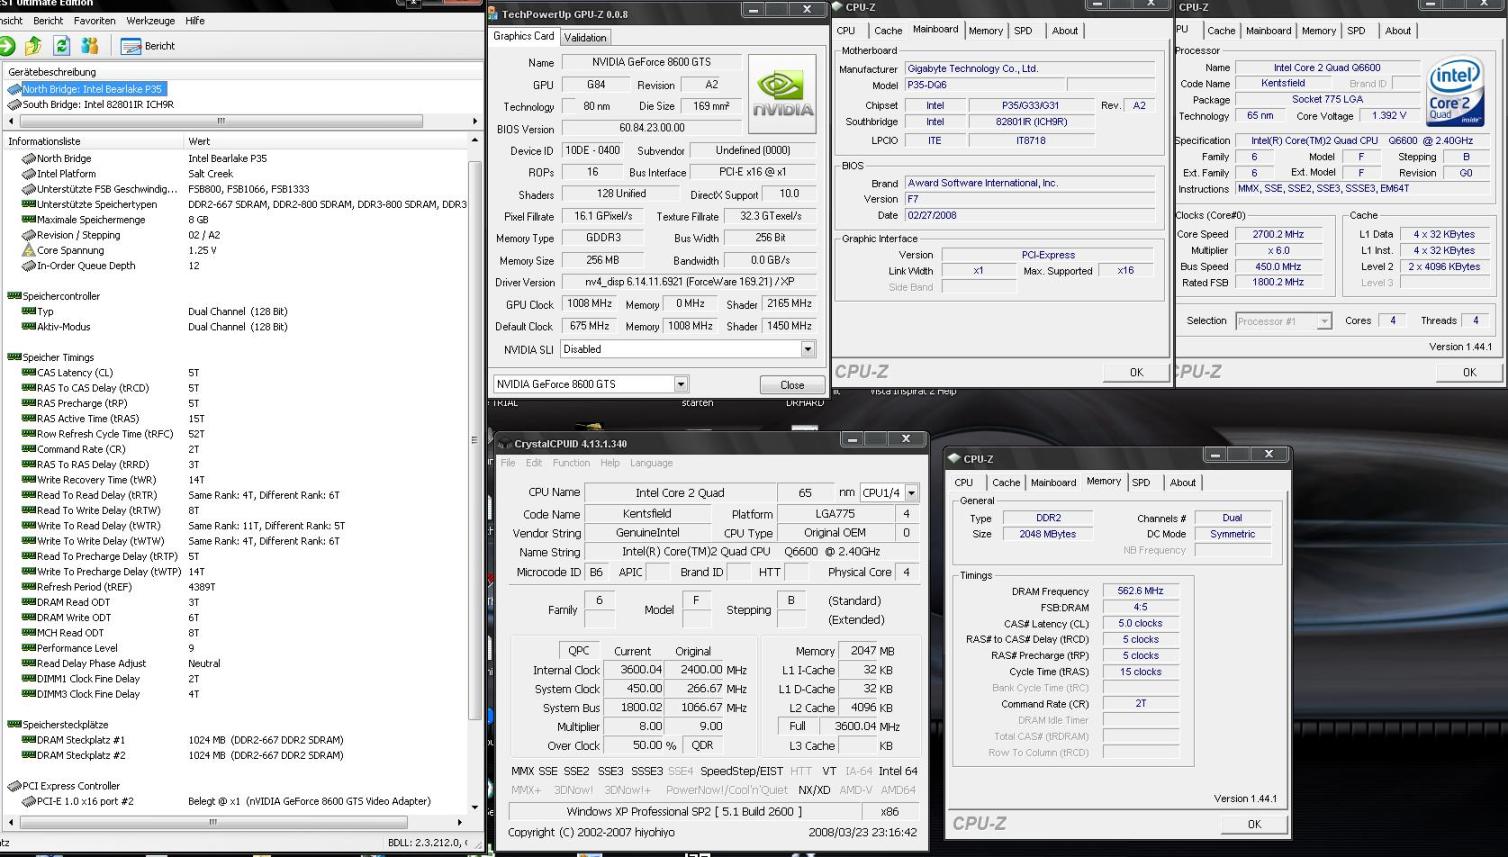Image resolution: width=1508 pixels, height=857 pixels.
Task: Click the chip icon beside North Bridge: Intel Bearlake P35
Action: [x=14, y=89]
